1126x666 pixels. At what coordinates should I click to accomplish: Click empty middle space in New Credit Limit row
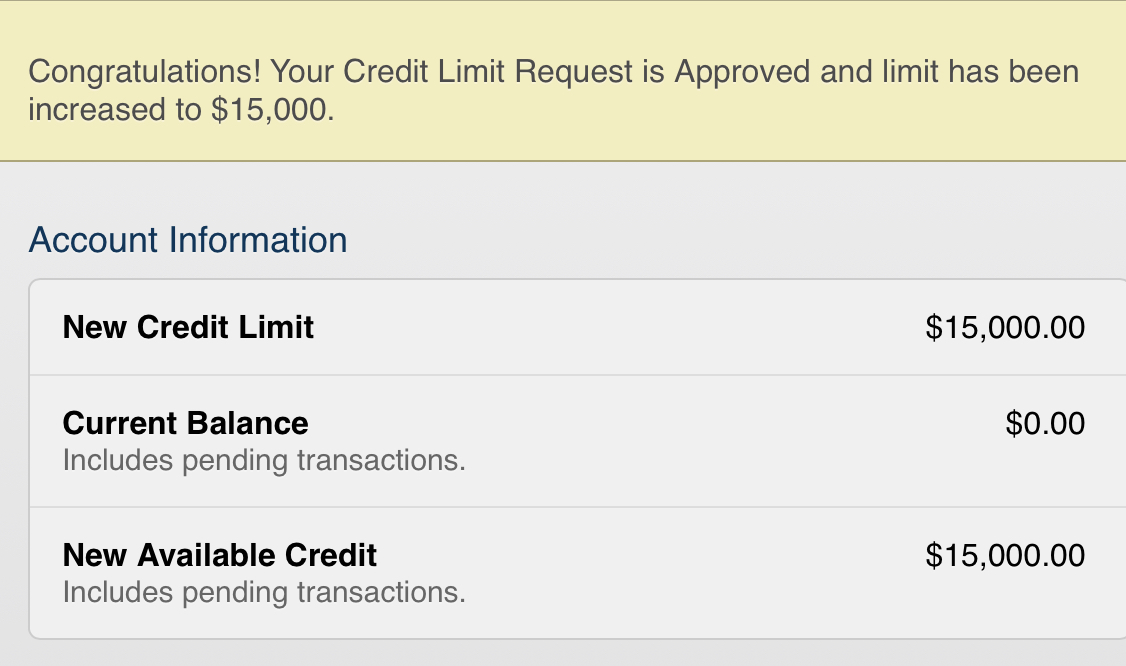[620, 328]
